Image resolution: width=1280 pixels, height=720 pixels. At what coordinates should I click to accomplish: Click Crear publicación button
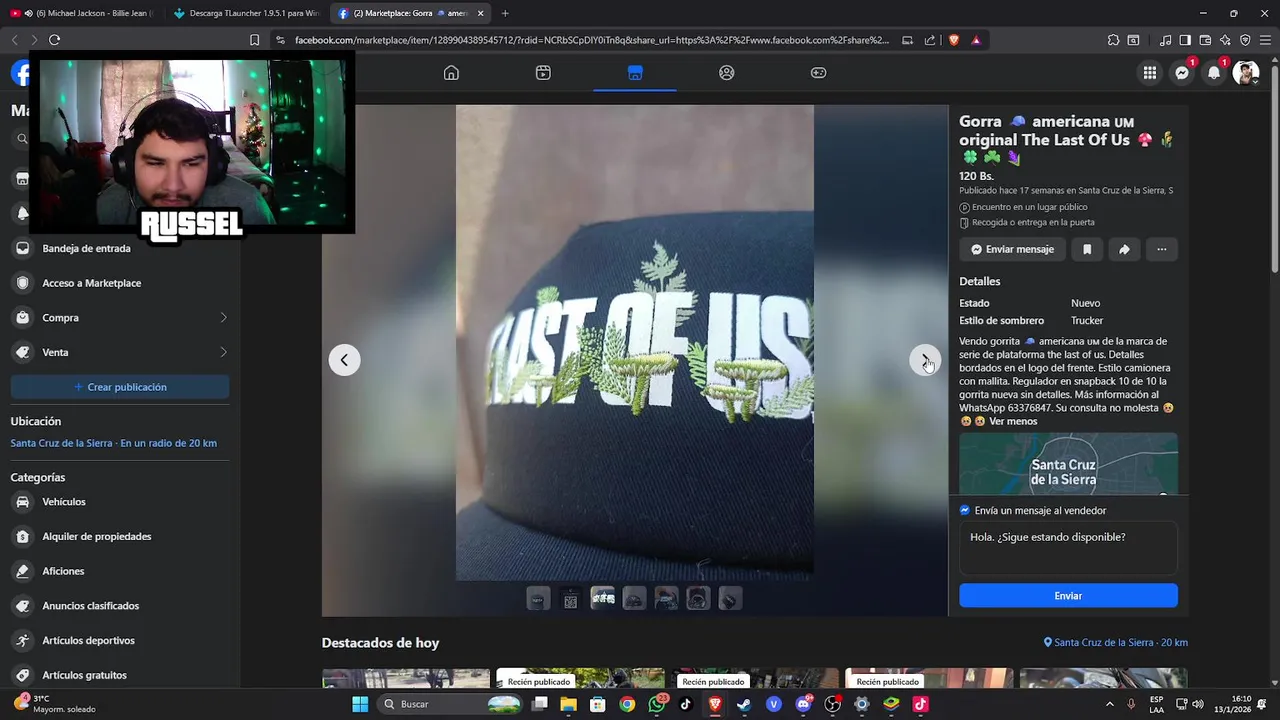[120, 387]
